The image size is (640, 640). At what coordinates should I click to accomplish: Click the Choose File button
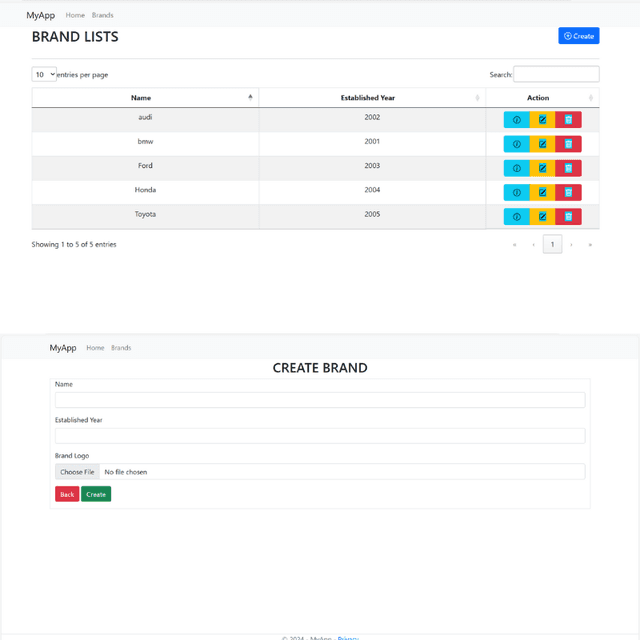[77, 472]
